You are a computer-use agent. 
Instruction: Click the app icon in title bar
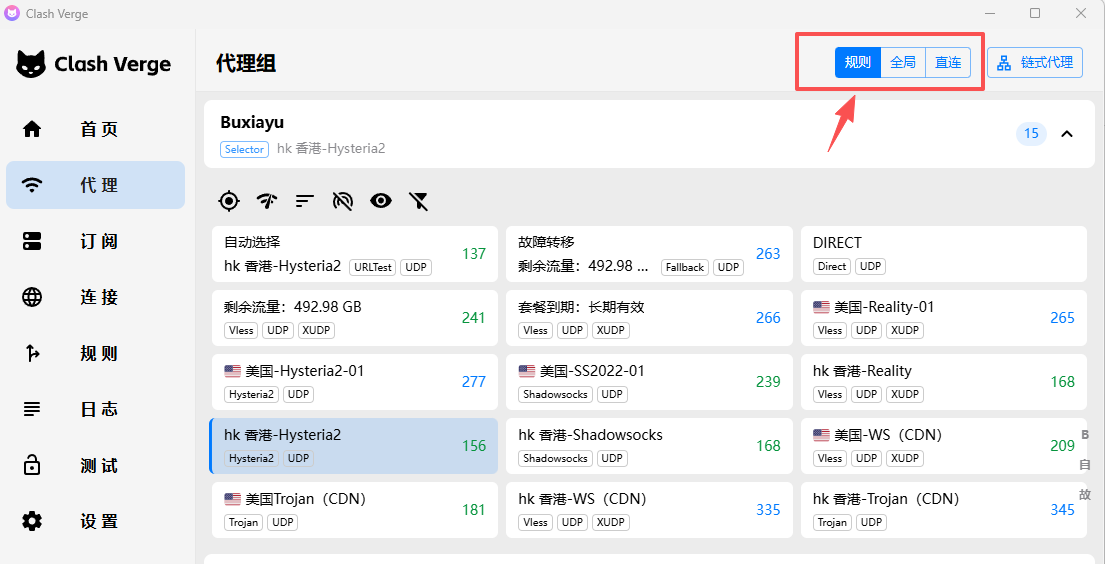coord(12,13)
